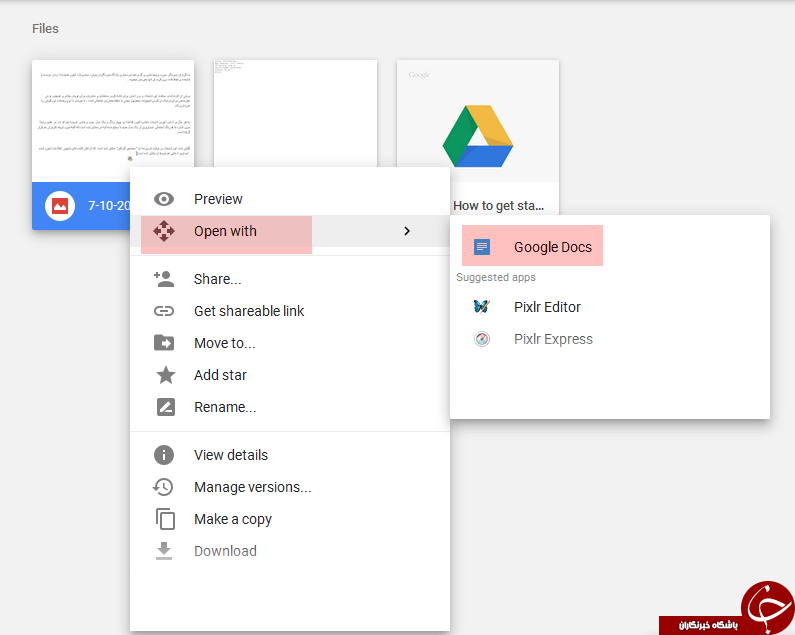Click the Add star icon

(165, 375)
